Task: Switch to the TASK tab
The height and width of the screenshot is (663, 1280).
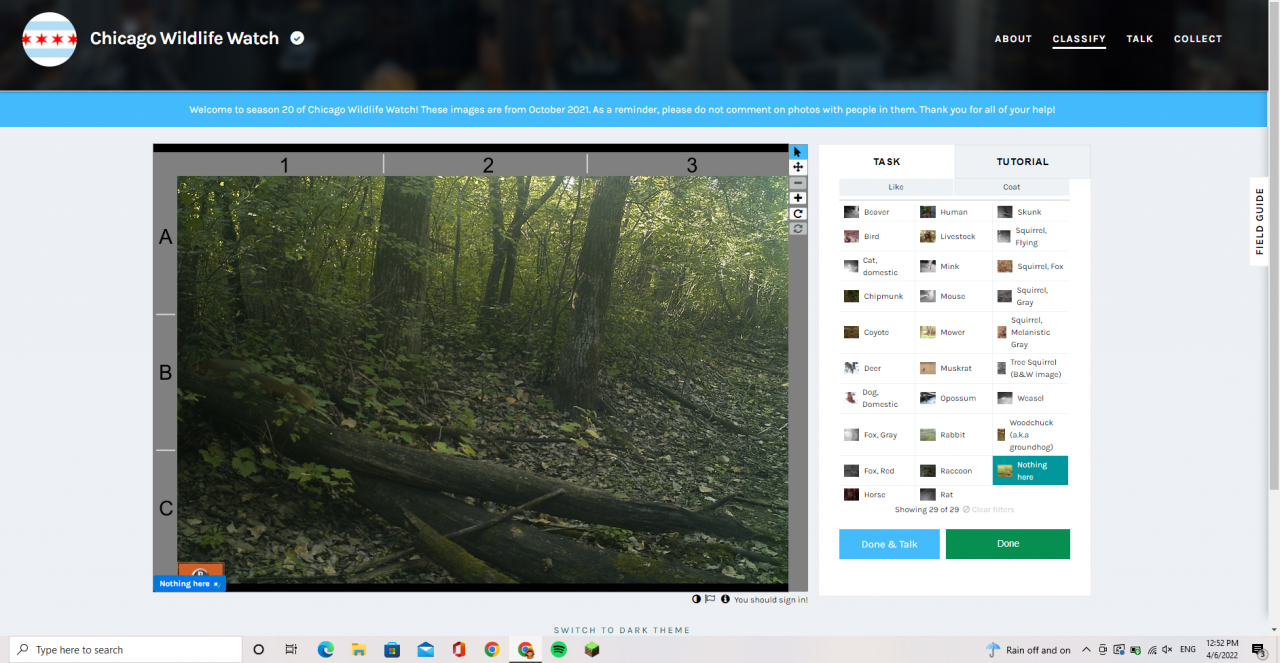Action: pyautogui.click(x=886, y=161)
